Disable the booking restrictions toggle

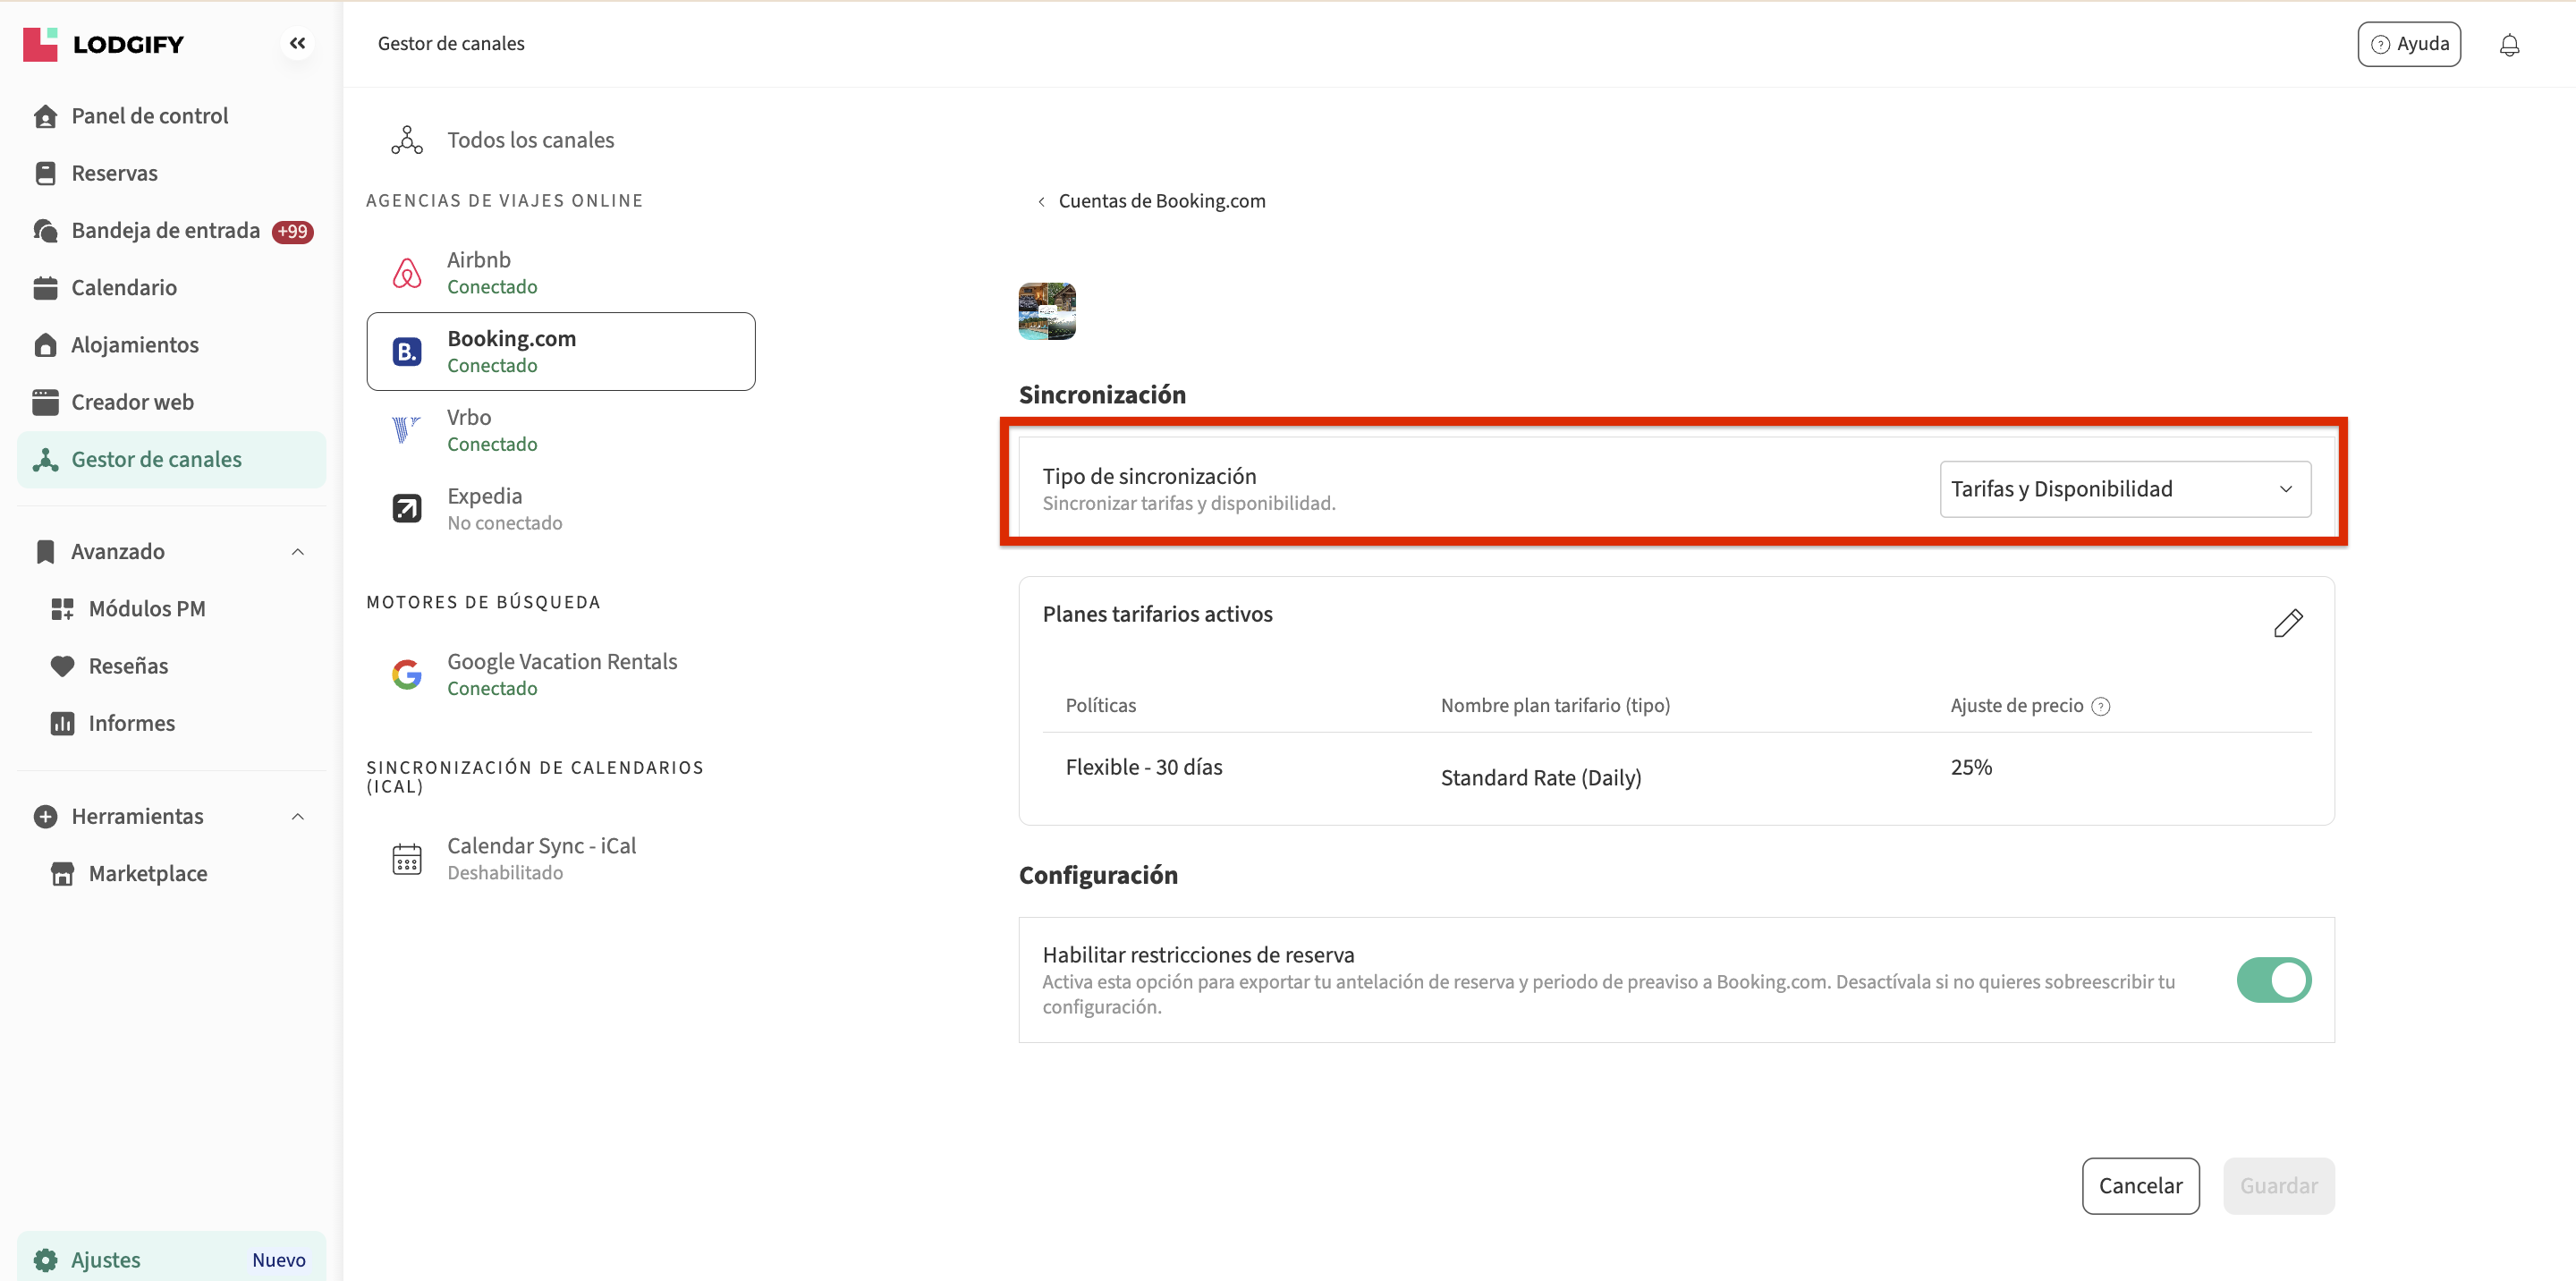click(2273, 980)
